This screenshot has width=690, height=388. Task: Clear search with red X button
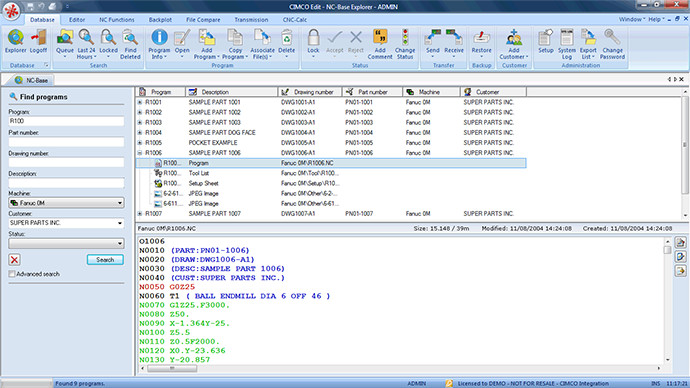[15, 260]
